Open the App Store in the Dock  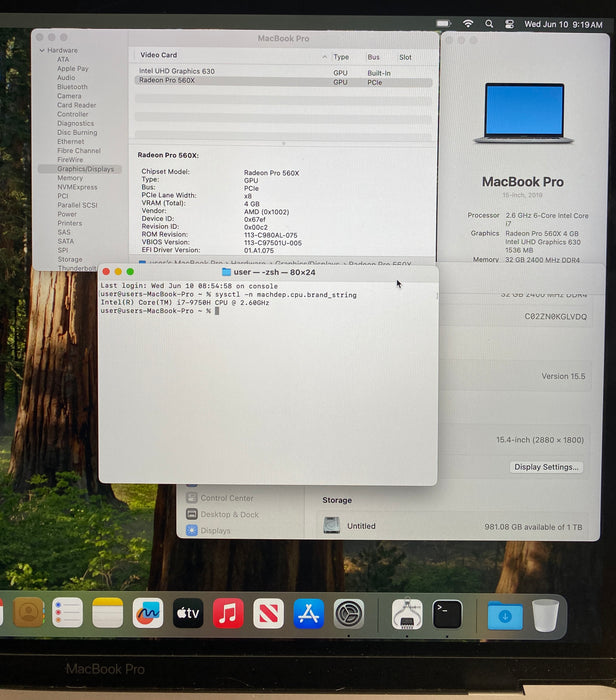[x=308, y=613]
